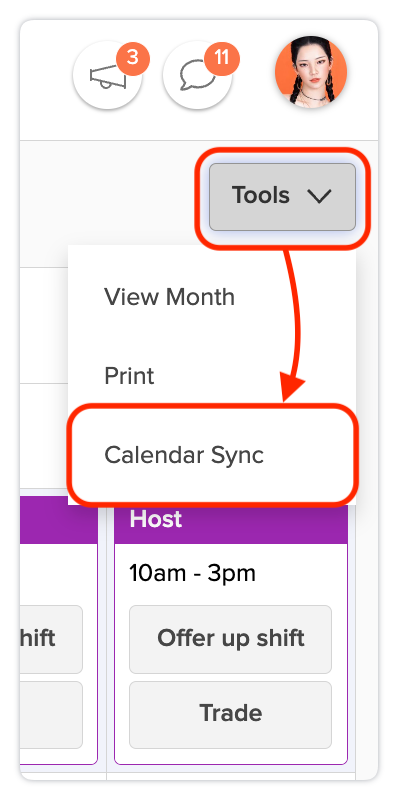Click the chevron arrow inside Tools
This screenshot has width=398, height=800.
click(320, 196)
